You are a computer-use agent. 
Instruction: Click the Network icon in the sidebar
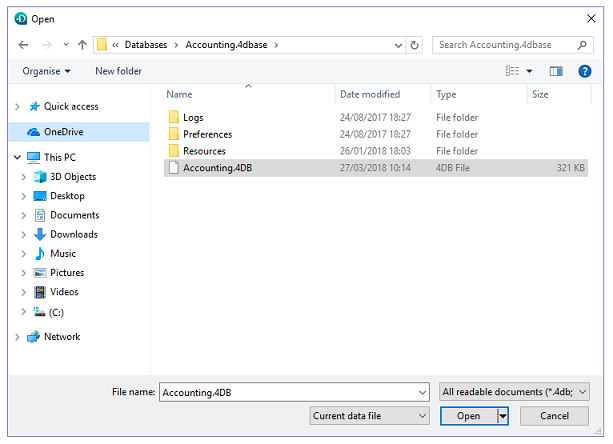pos(34,337)
